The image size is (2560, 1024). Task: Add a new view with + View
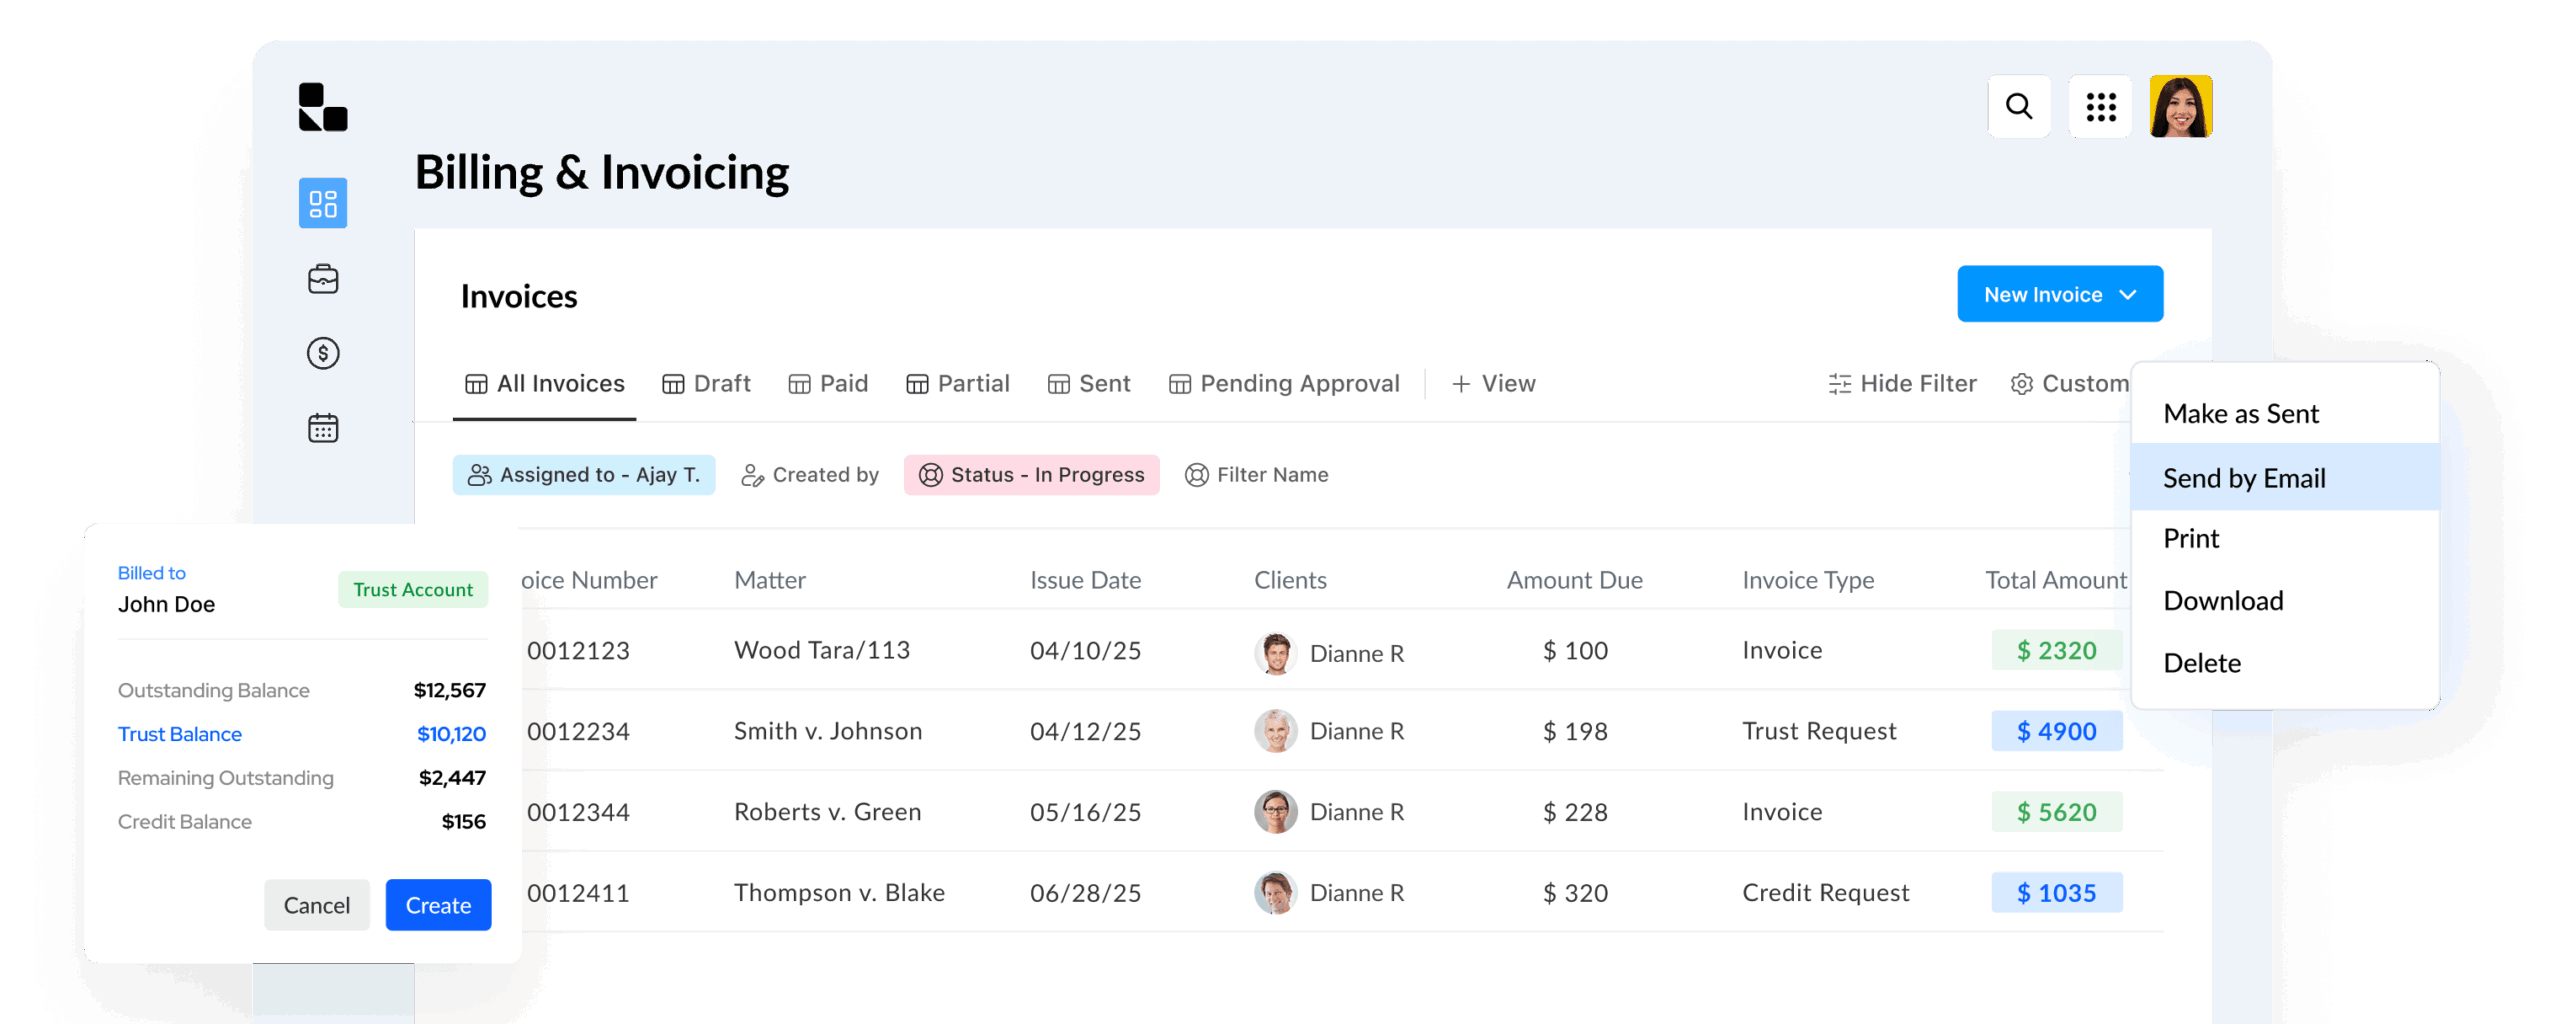[1494, 384]
